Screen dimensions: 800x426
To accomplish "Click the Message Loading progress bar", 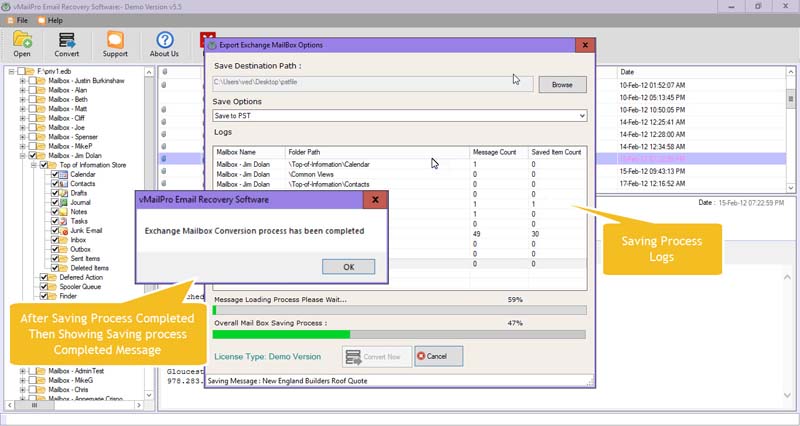I will pyautogui.click(x=399, y=310).
